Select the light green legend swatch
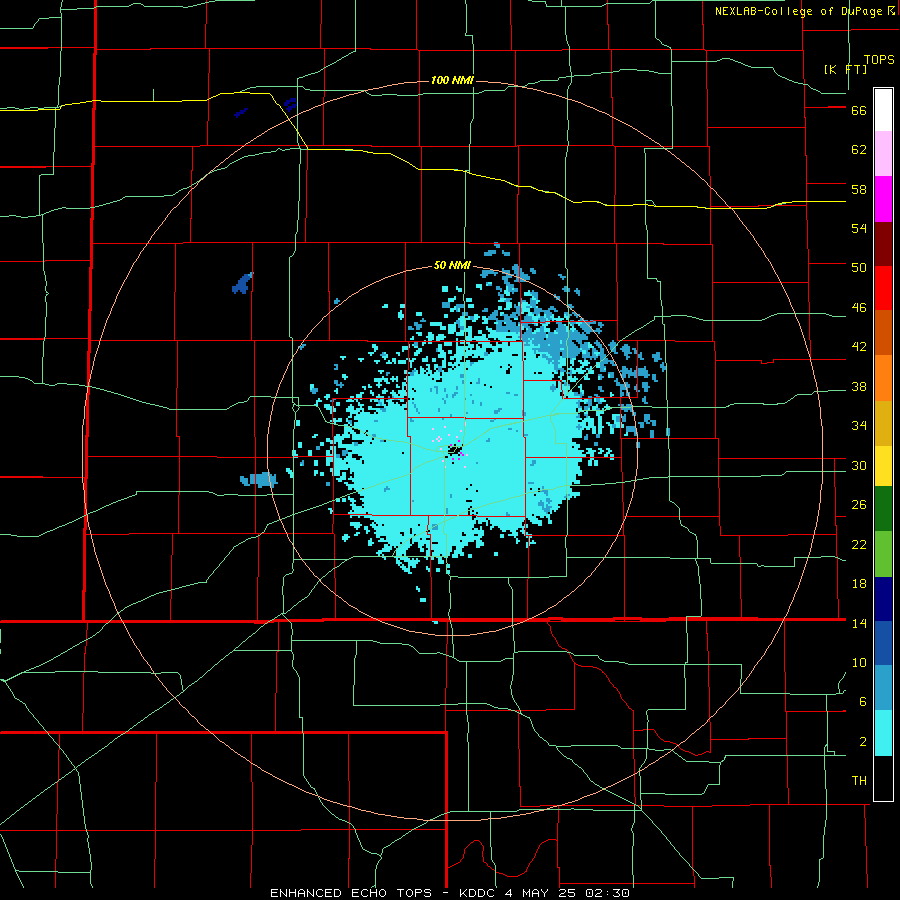Image resolution: width=900 pixels, height=900 pixels. tap(883, 554)
